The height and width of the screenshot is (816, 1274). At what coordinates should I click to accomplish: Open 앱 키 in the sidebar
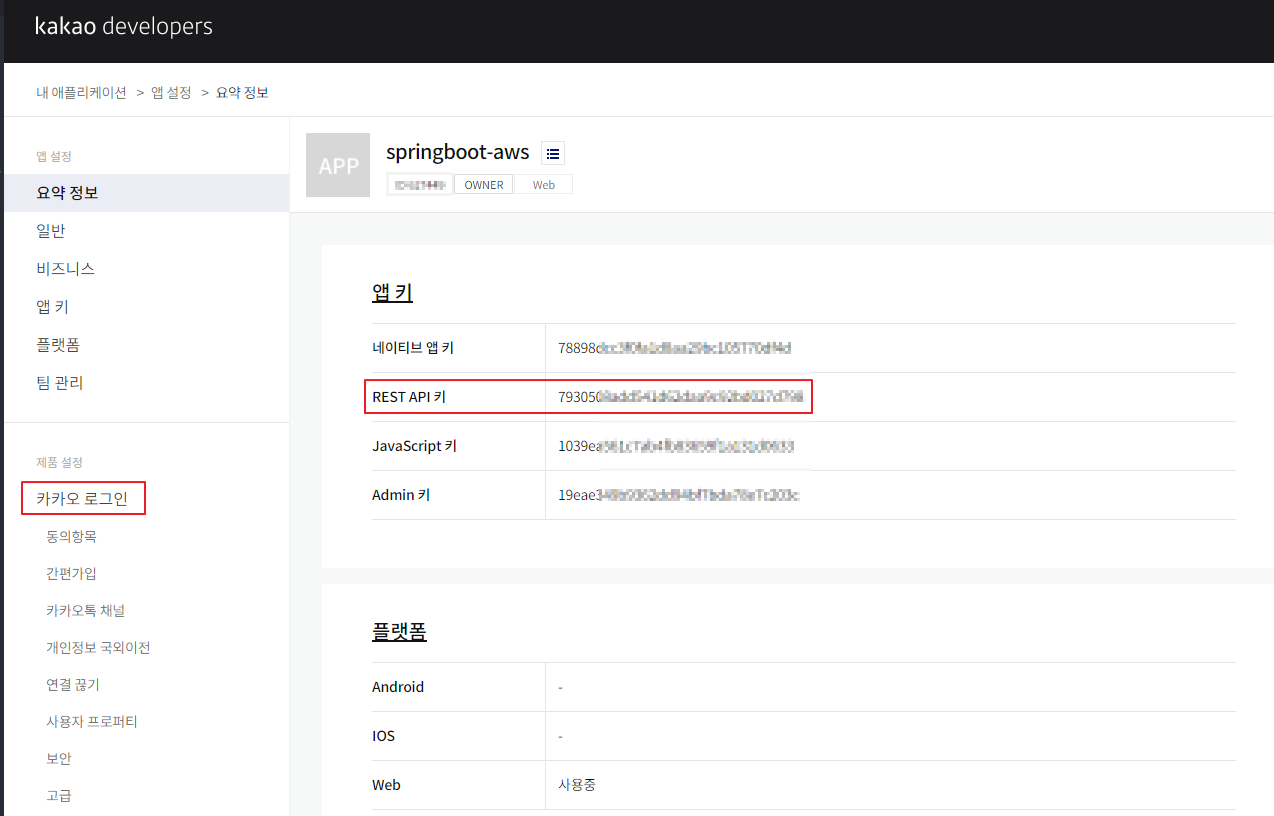[53, 307]
